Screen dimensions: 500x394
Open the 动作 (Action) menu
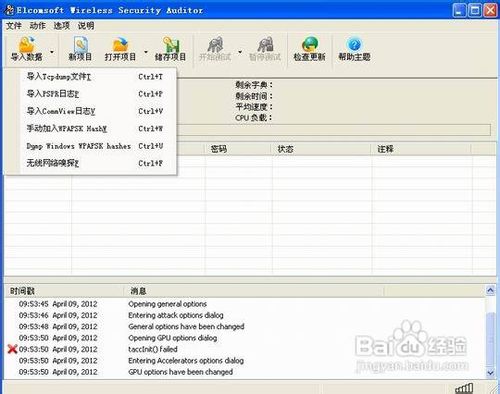(x=38, y=26)
